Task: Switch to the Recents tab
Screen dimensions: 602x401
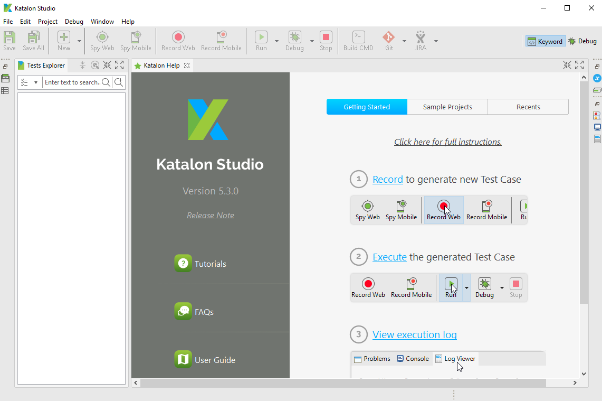Action: [528, 107]
